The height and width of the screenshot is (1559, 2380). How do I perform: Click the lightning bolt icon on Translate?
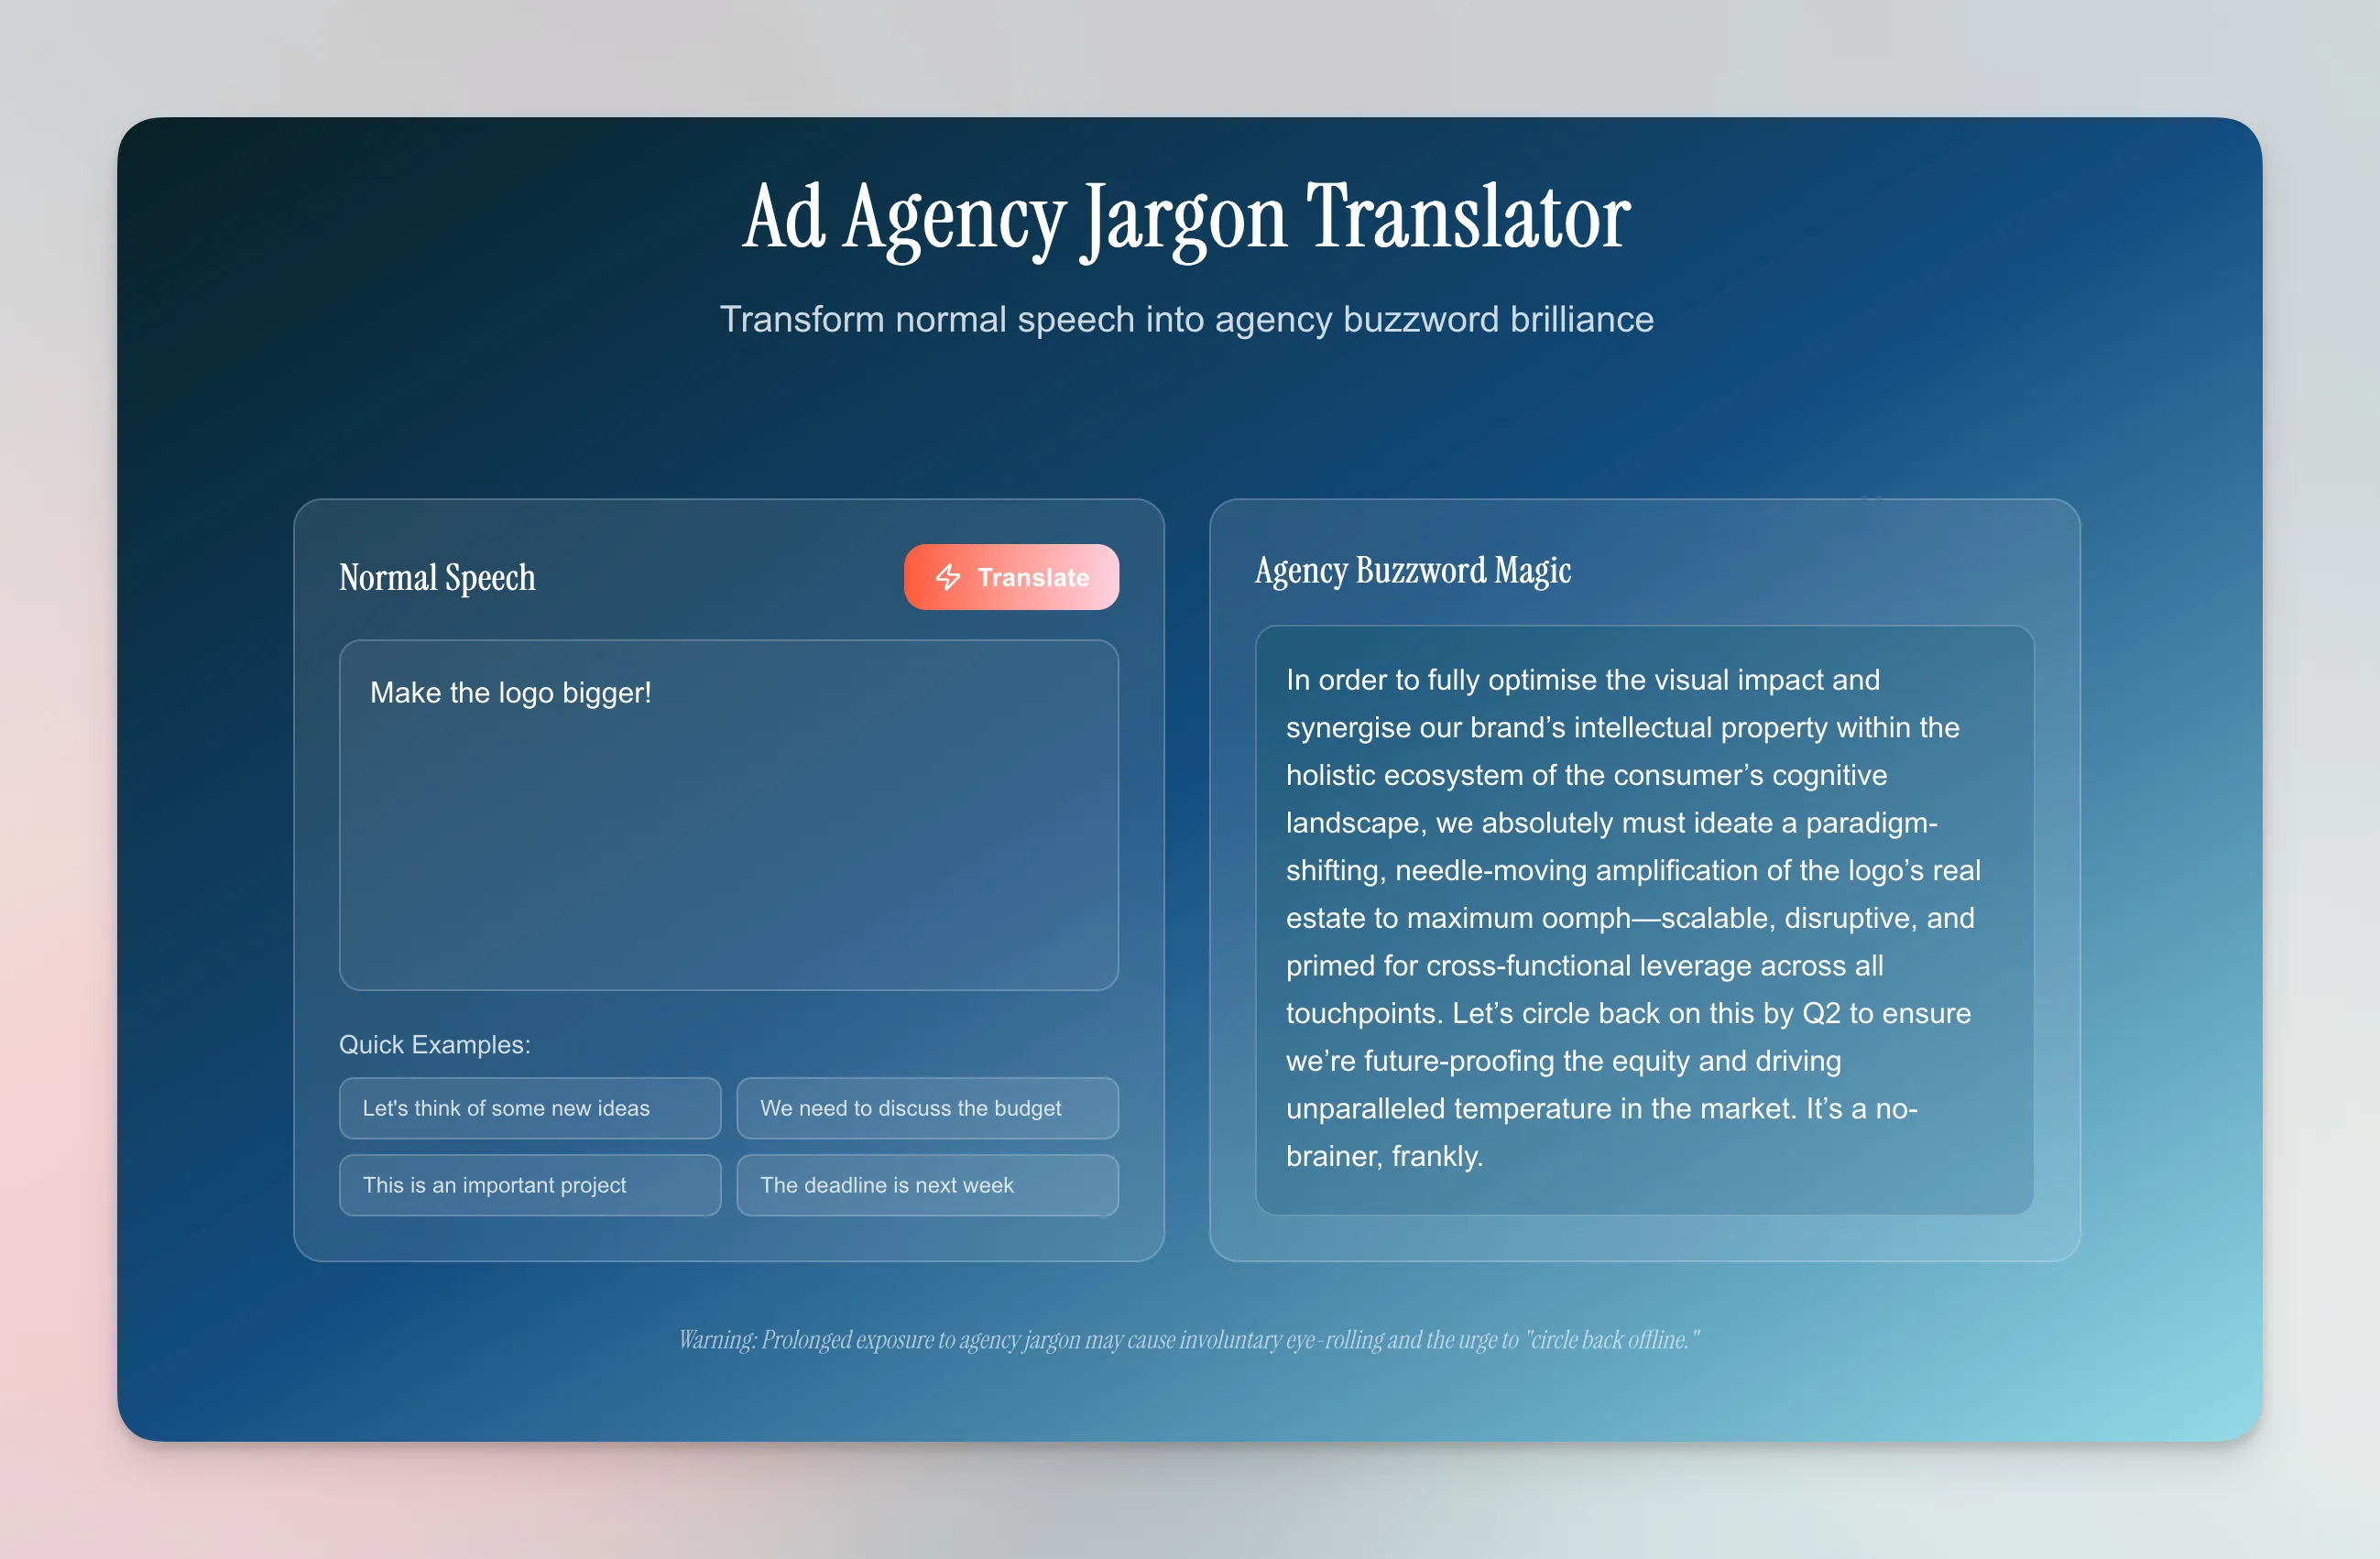coord(947,577)
